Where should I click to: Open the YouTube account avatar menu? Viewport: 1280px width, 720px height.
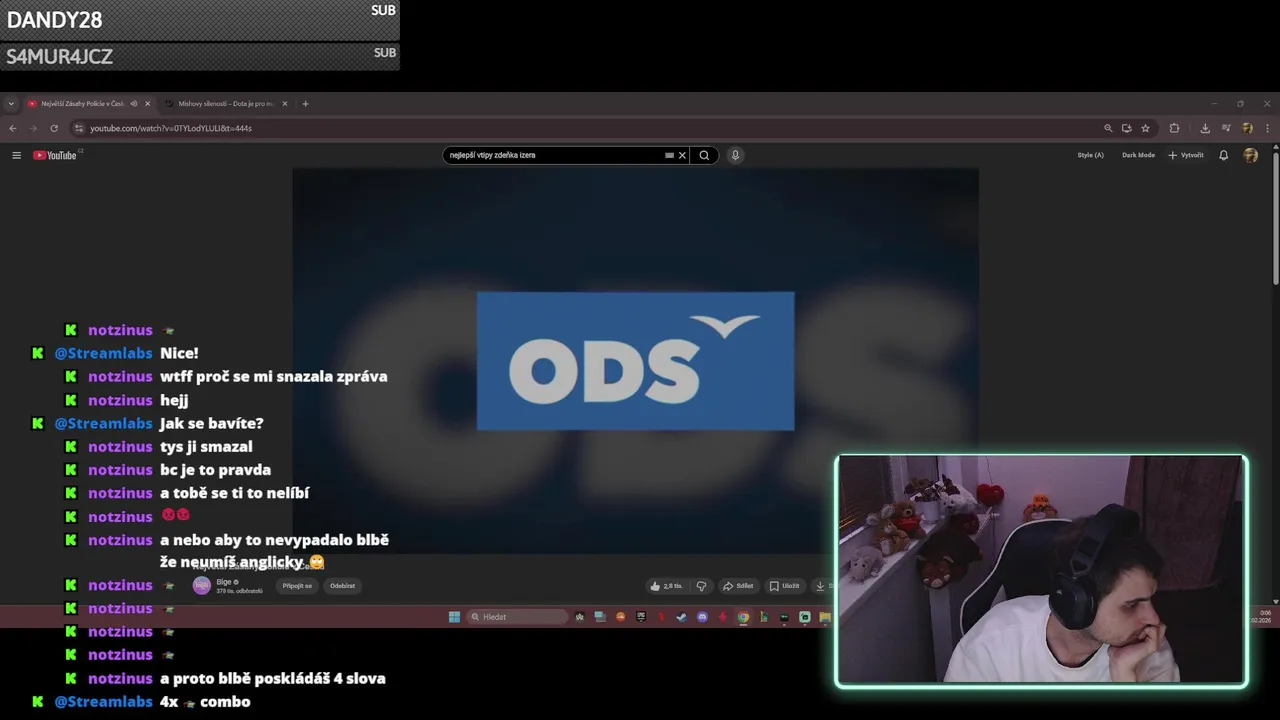click(x=1250, y=155)
